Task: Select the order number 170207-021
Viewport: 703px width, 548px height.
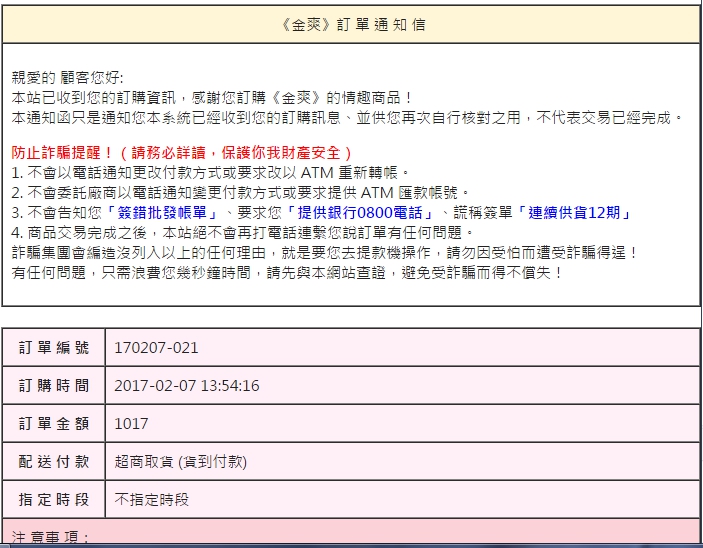Action: [157, 348]
